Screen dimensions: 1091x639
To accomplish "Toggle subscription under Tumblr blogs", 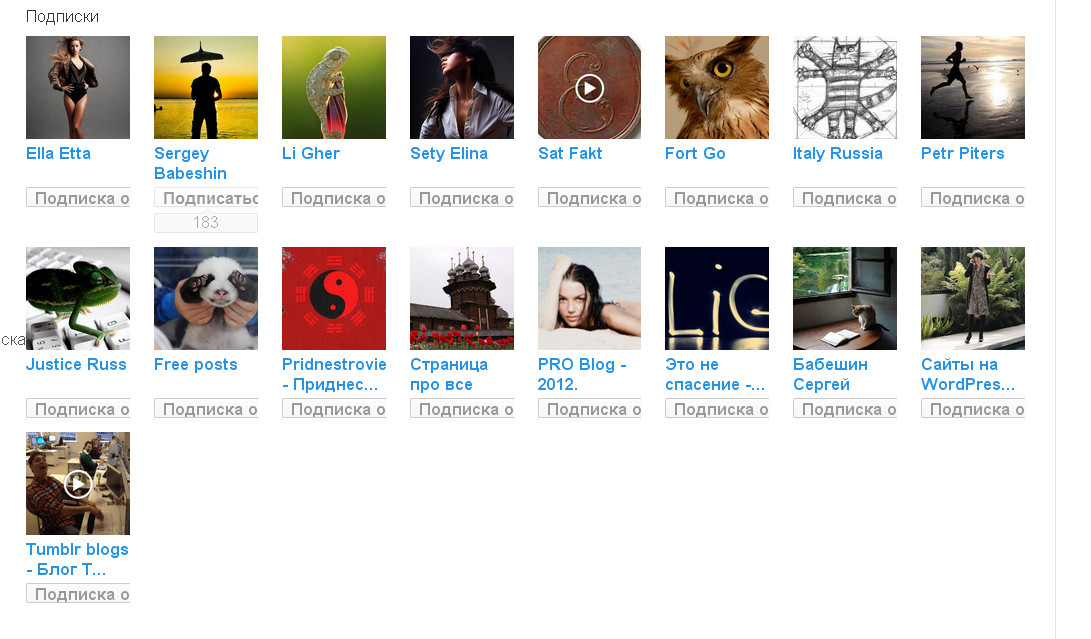I will [x=78, y=594].
